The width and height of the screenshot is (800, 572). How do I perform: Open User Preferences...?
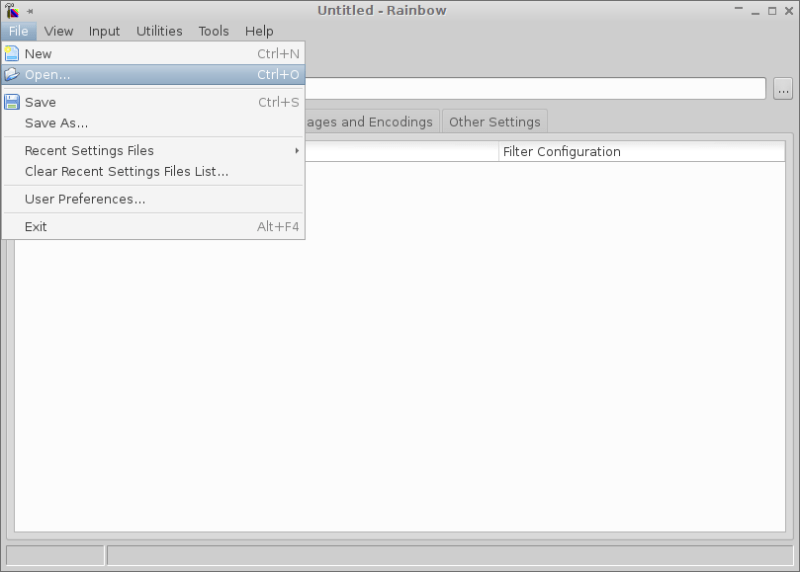(153, 199)
